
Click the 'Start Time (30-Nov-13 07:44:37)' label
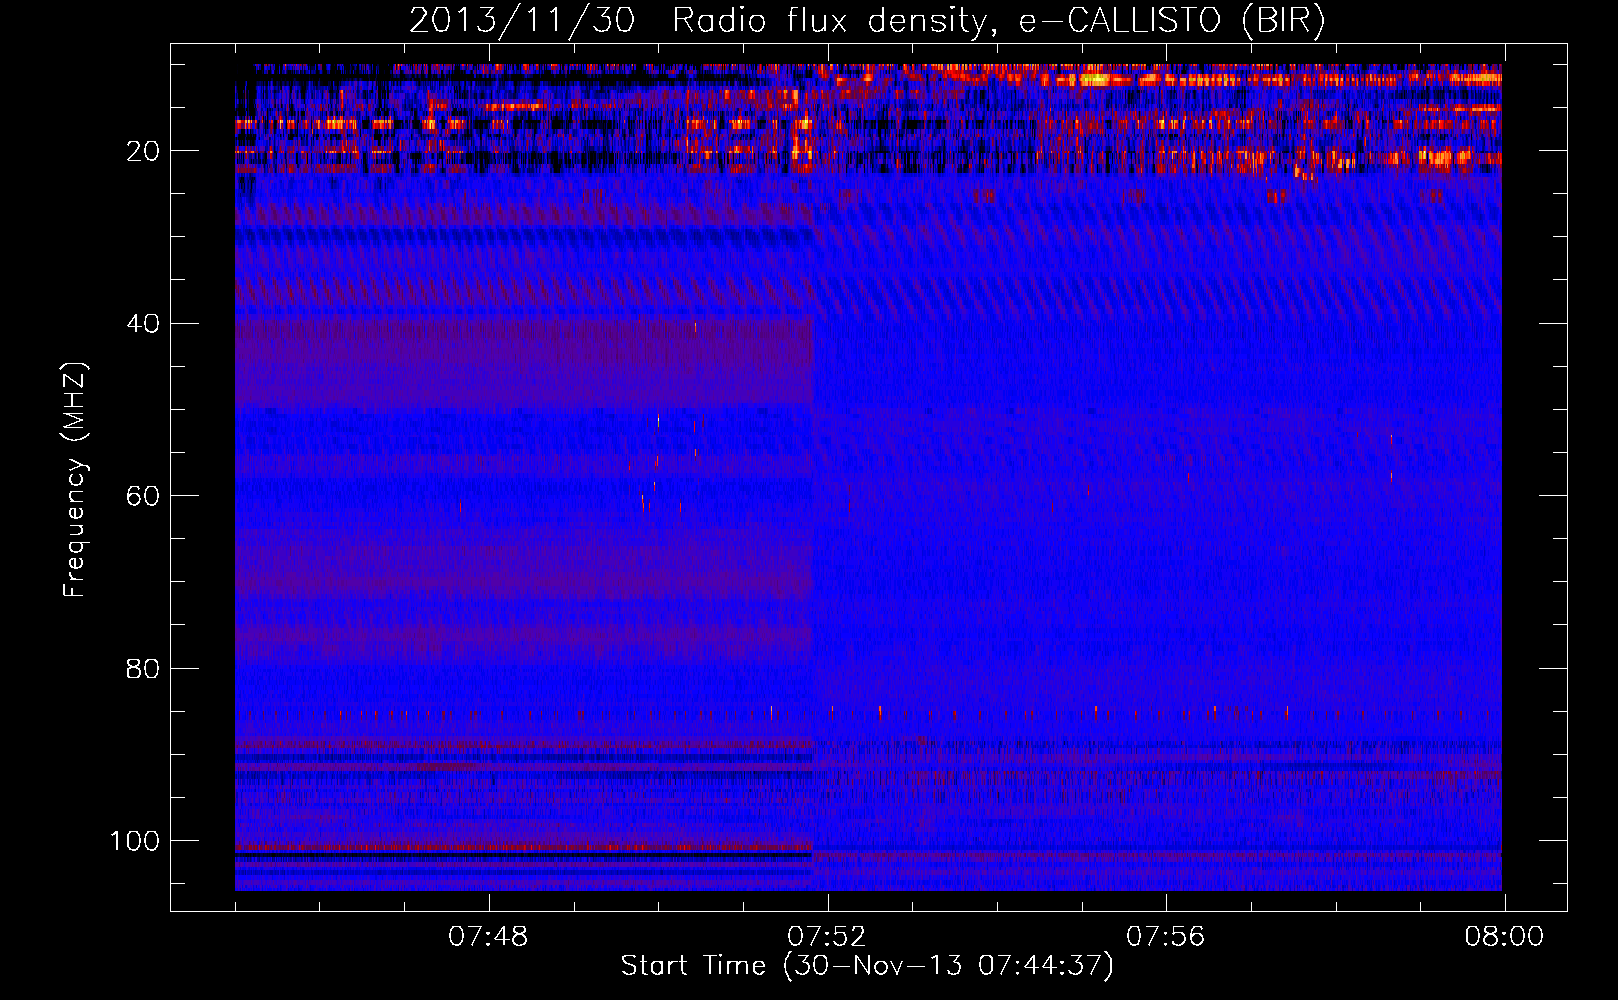pyautogui.click(x=867, y=966)
